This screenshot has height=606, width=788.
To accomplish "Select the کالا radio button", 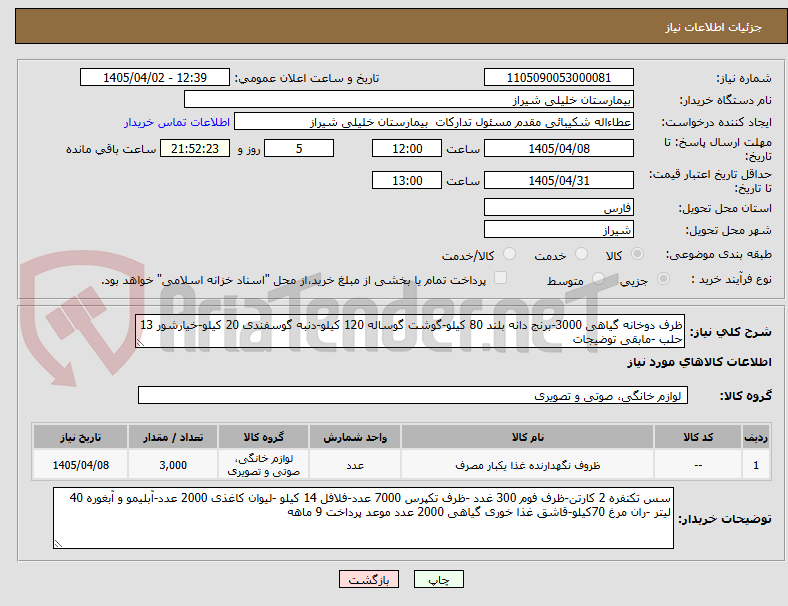I will point(637,254).
